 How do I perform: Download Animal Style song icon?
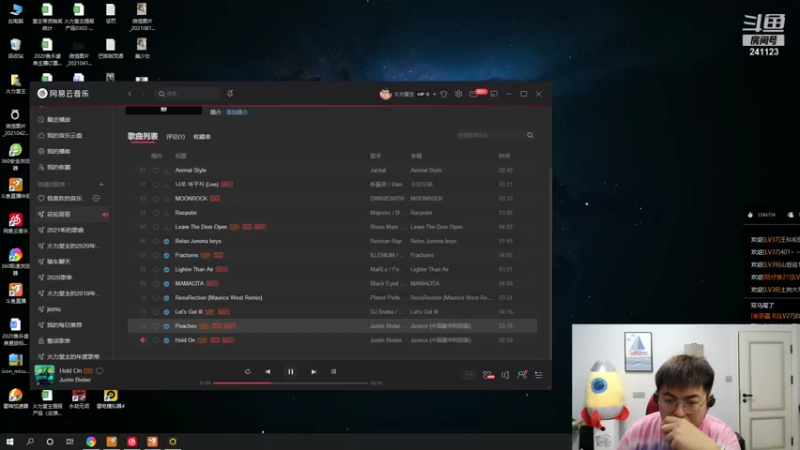[166, 170]
